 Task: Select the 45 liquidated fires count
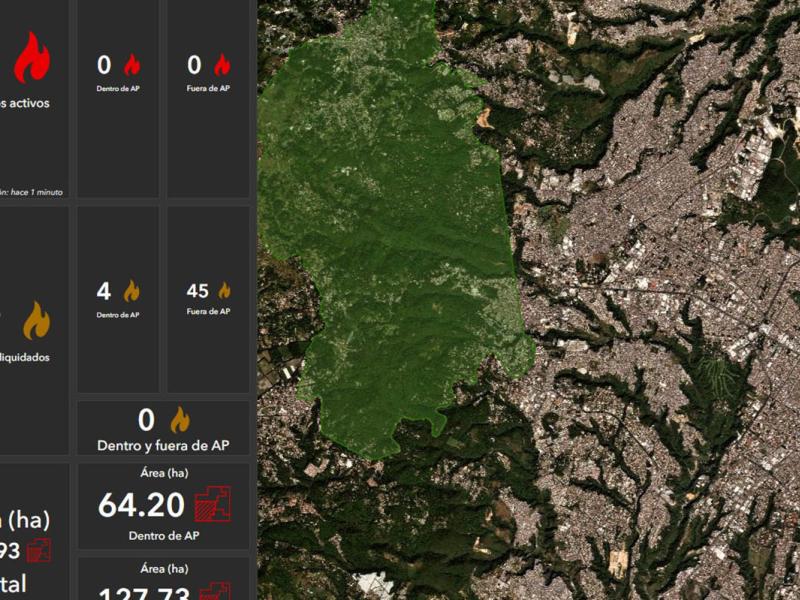(198, 291)
